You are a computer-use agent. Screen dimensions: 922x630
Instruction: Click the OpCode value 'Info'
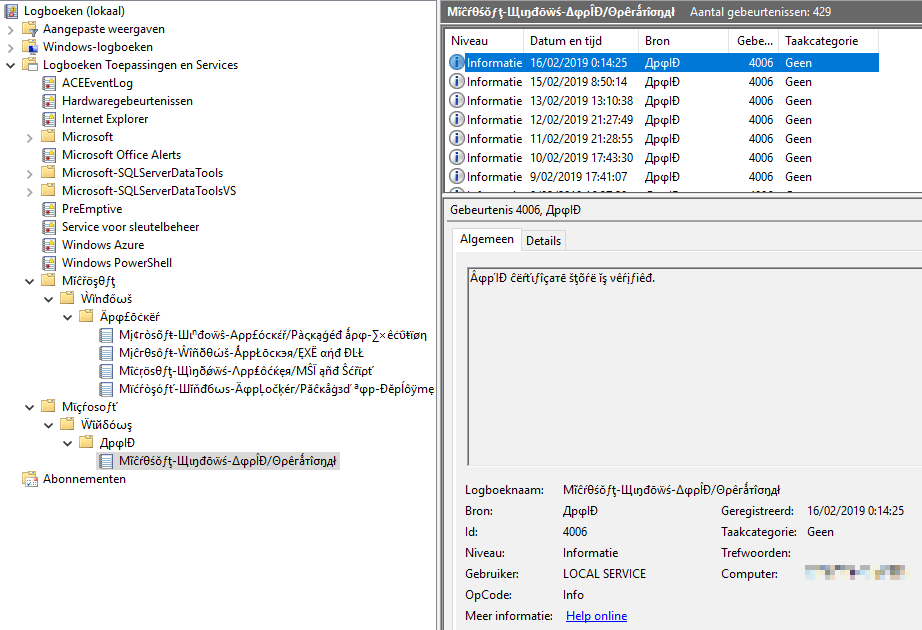coord(573,595)
